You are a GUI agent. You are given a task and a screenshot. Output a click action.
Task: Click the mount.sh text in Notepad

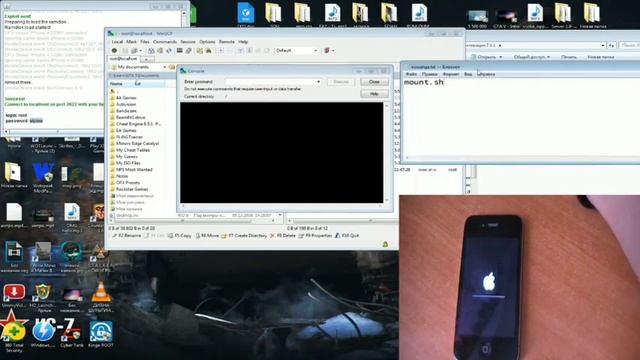[424, 82]
